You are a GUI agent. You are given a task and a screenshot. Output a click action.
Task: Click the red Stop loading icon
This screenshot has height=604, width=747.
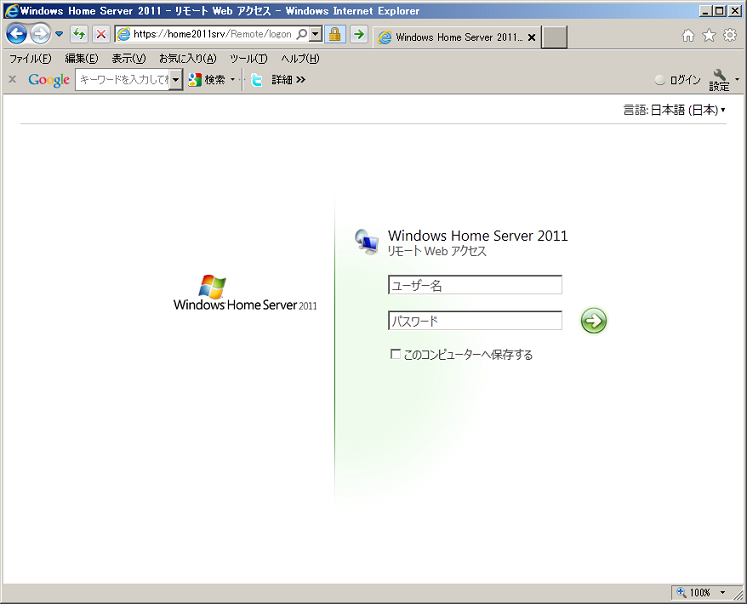101,34
